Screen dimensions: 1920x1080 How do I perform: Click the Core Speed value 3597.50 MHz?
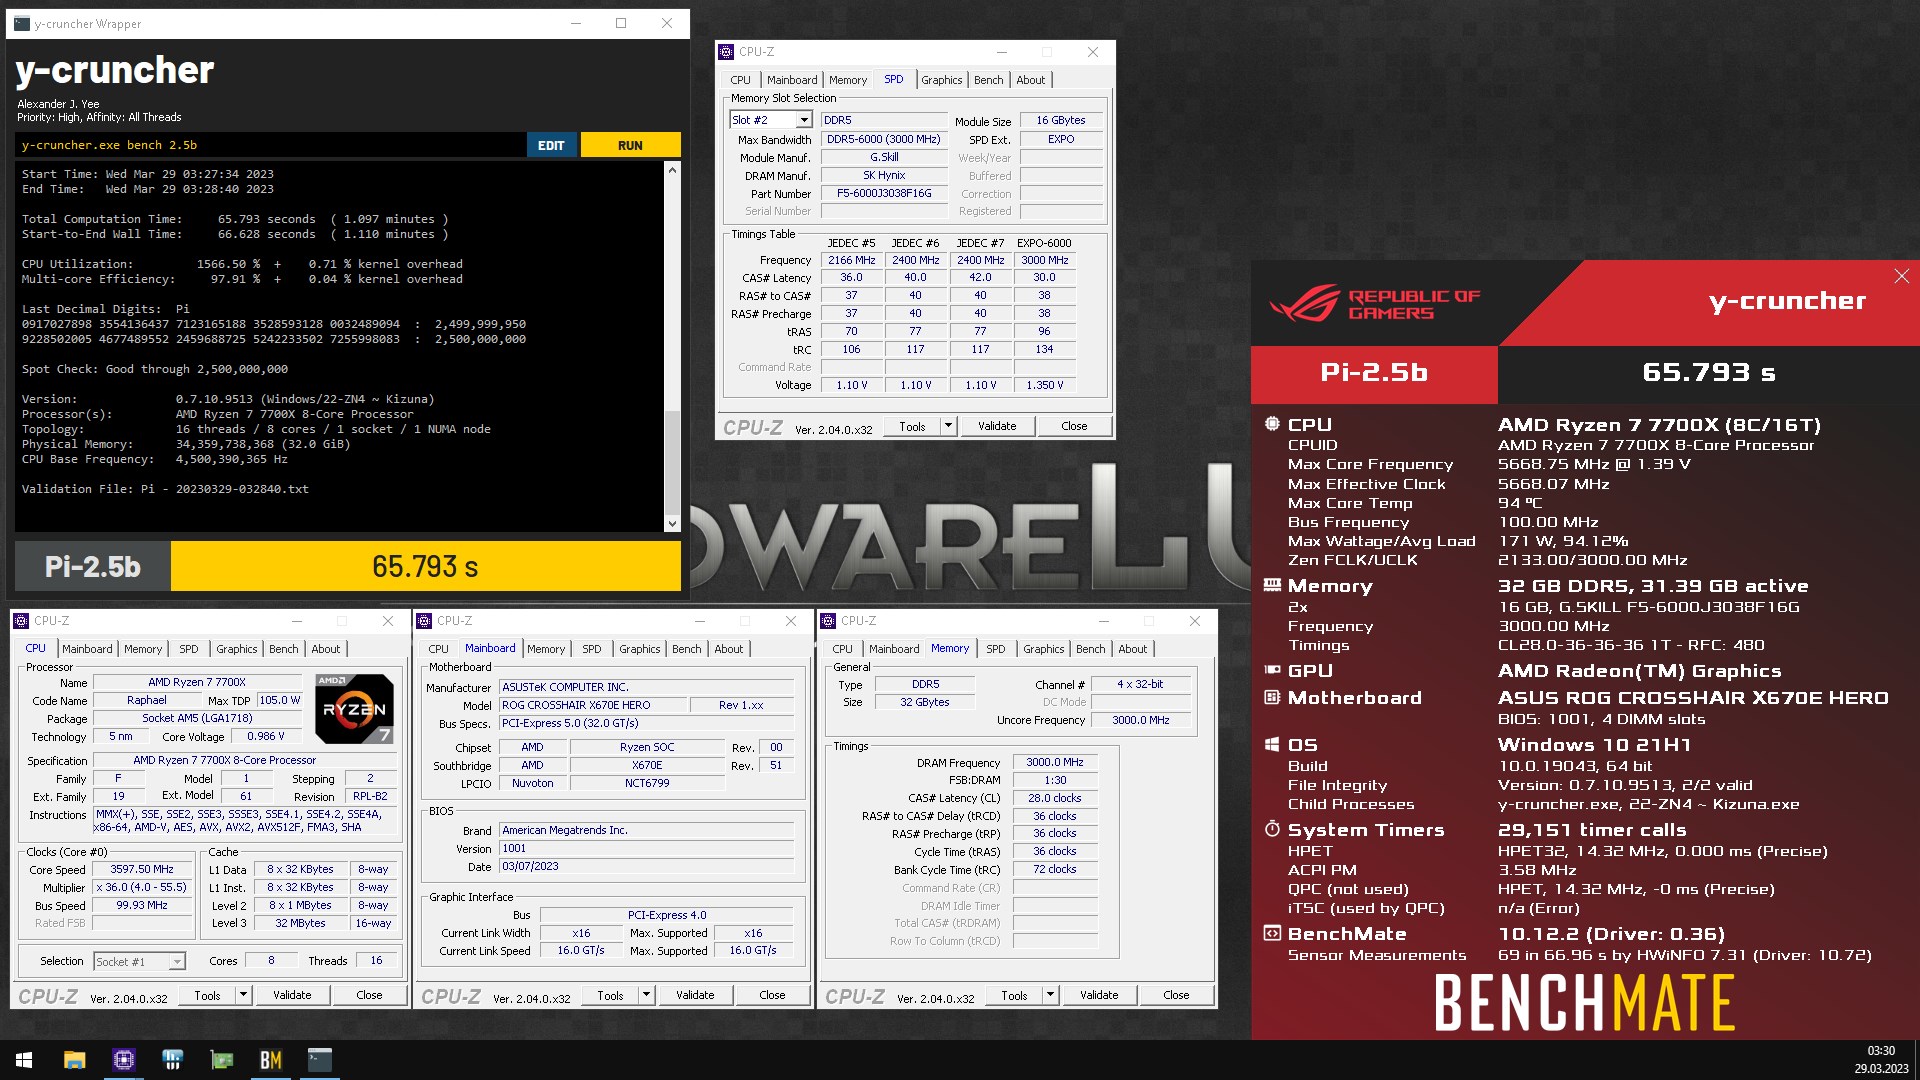coord(142,870)
